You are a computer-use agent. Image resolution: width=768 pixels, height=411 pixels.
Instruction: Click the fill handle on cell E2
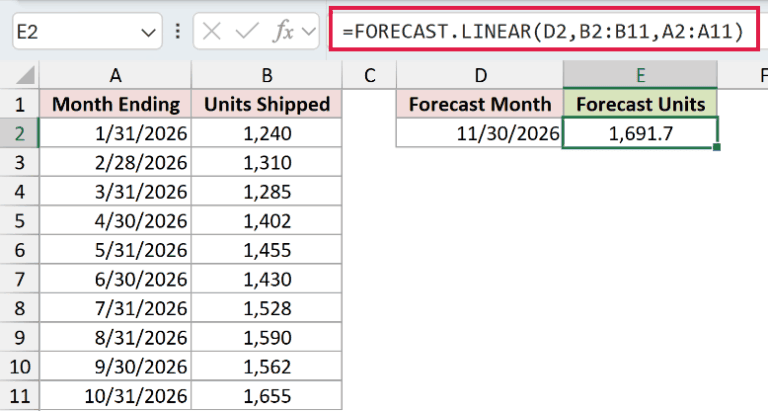pos(717,147)
